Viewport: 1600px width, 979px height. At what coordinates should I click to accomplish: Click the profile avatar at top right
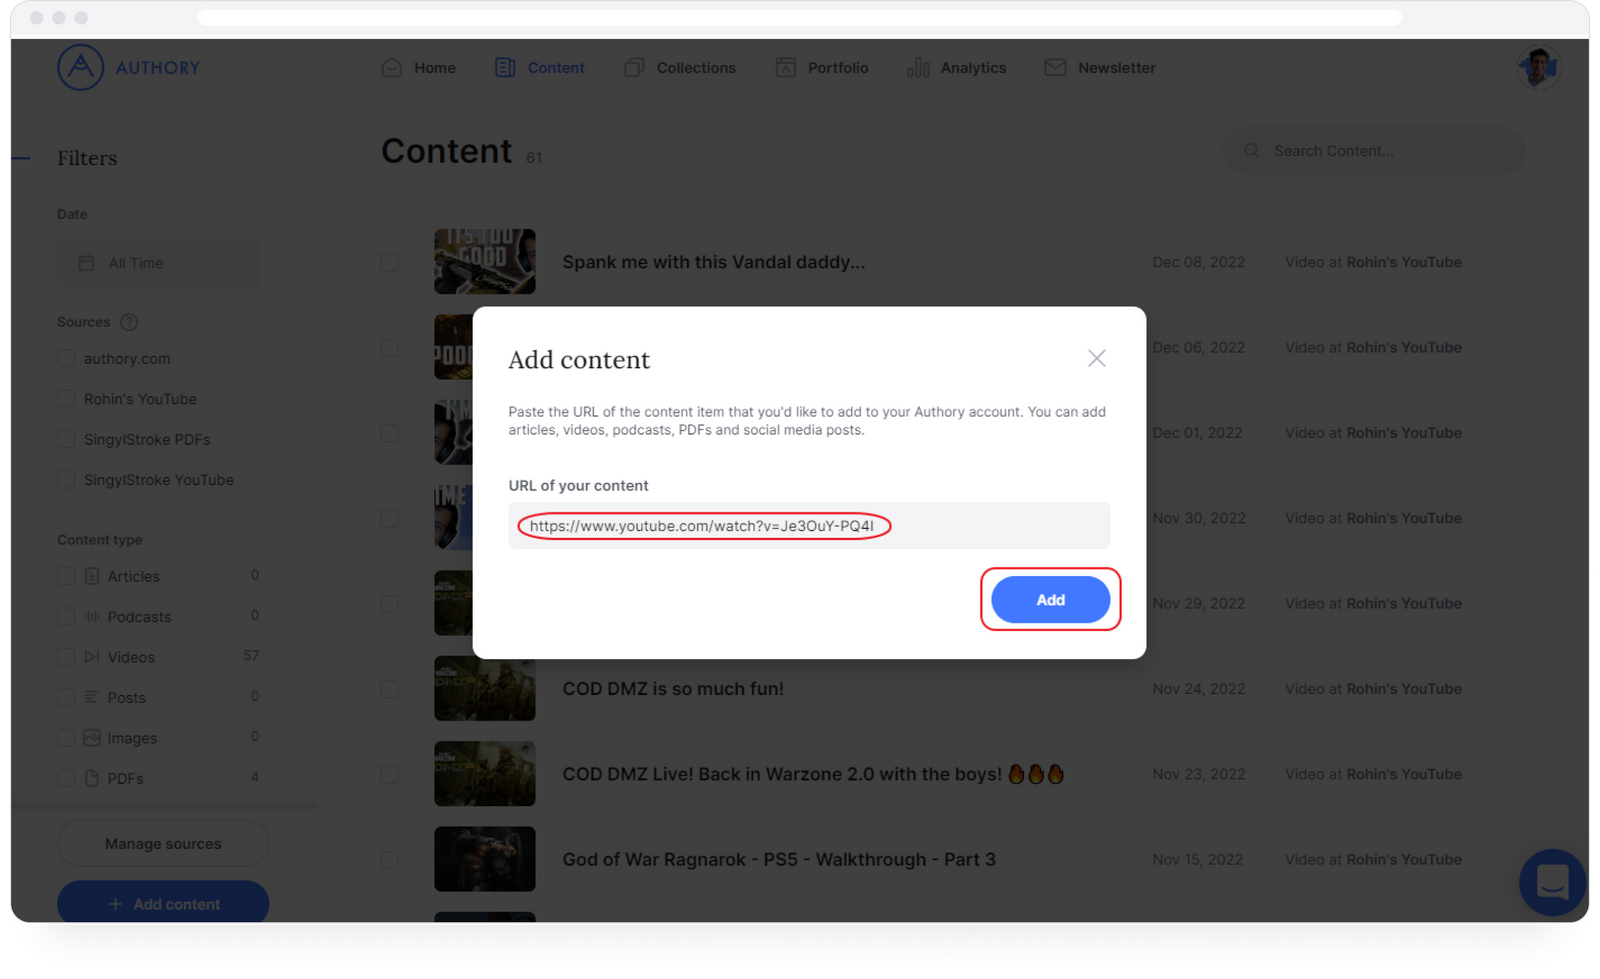click(x=1539, y=67)
